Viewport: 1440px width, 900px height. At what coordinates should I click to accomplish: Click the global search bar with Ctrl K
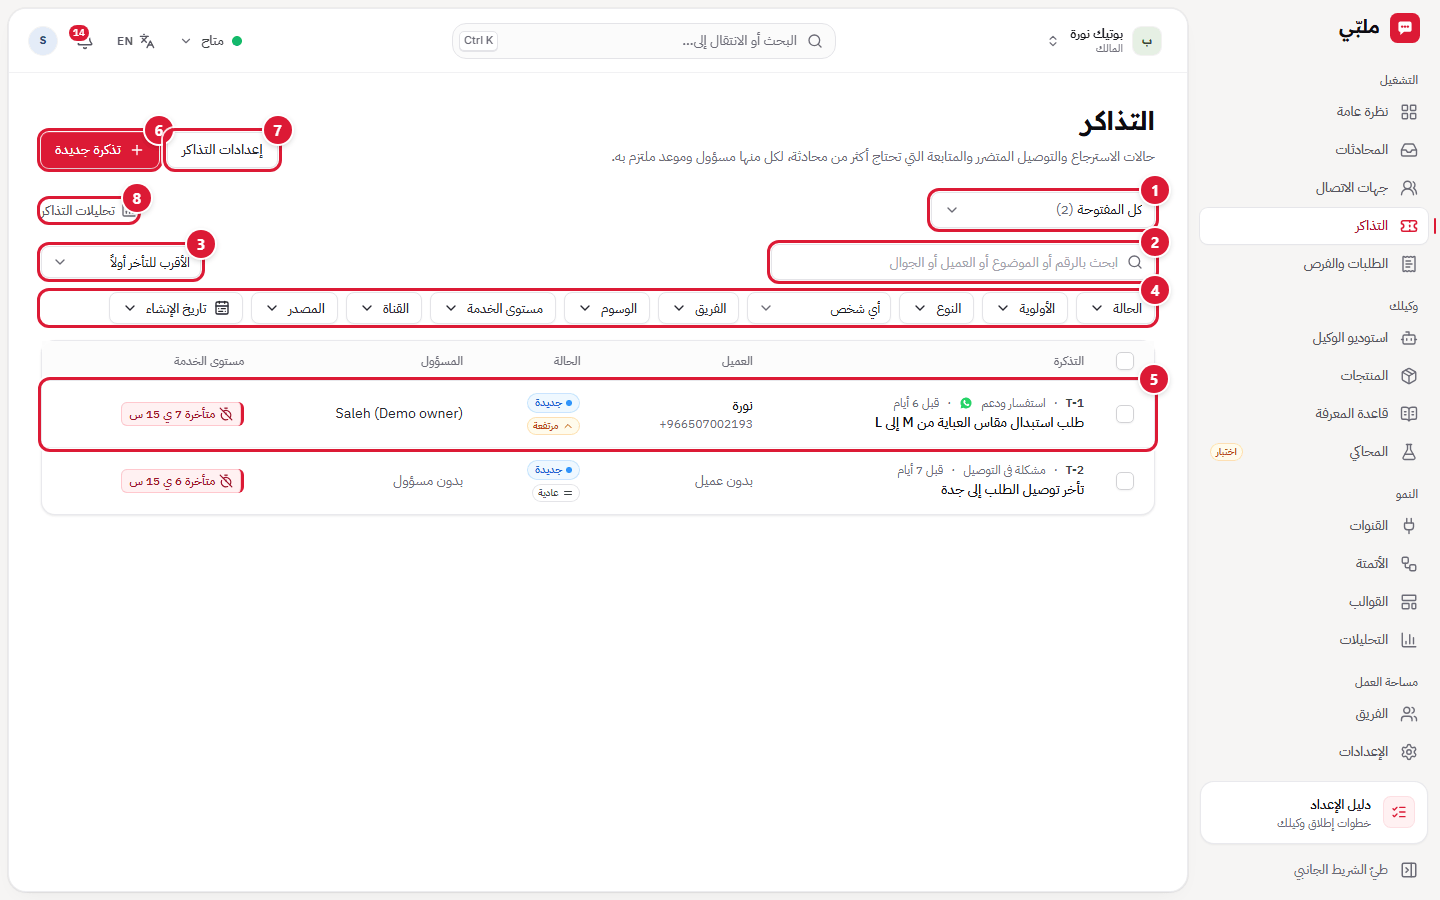(644, 41)
